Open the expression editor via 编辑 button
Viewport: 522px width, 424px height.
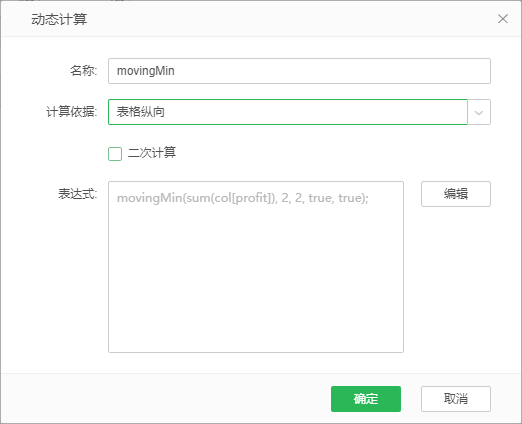(456, 194)
